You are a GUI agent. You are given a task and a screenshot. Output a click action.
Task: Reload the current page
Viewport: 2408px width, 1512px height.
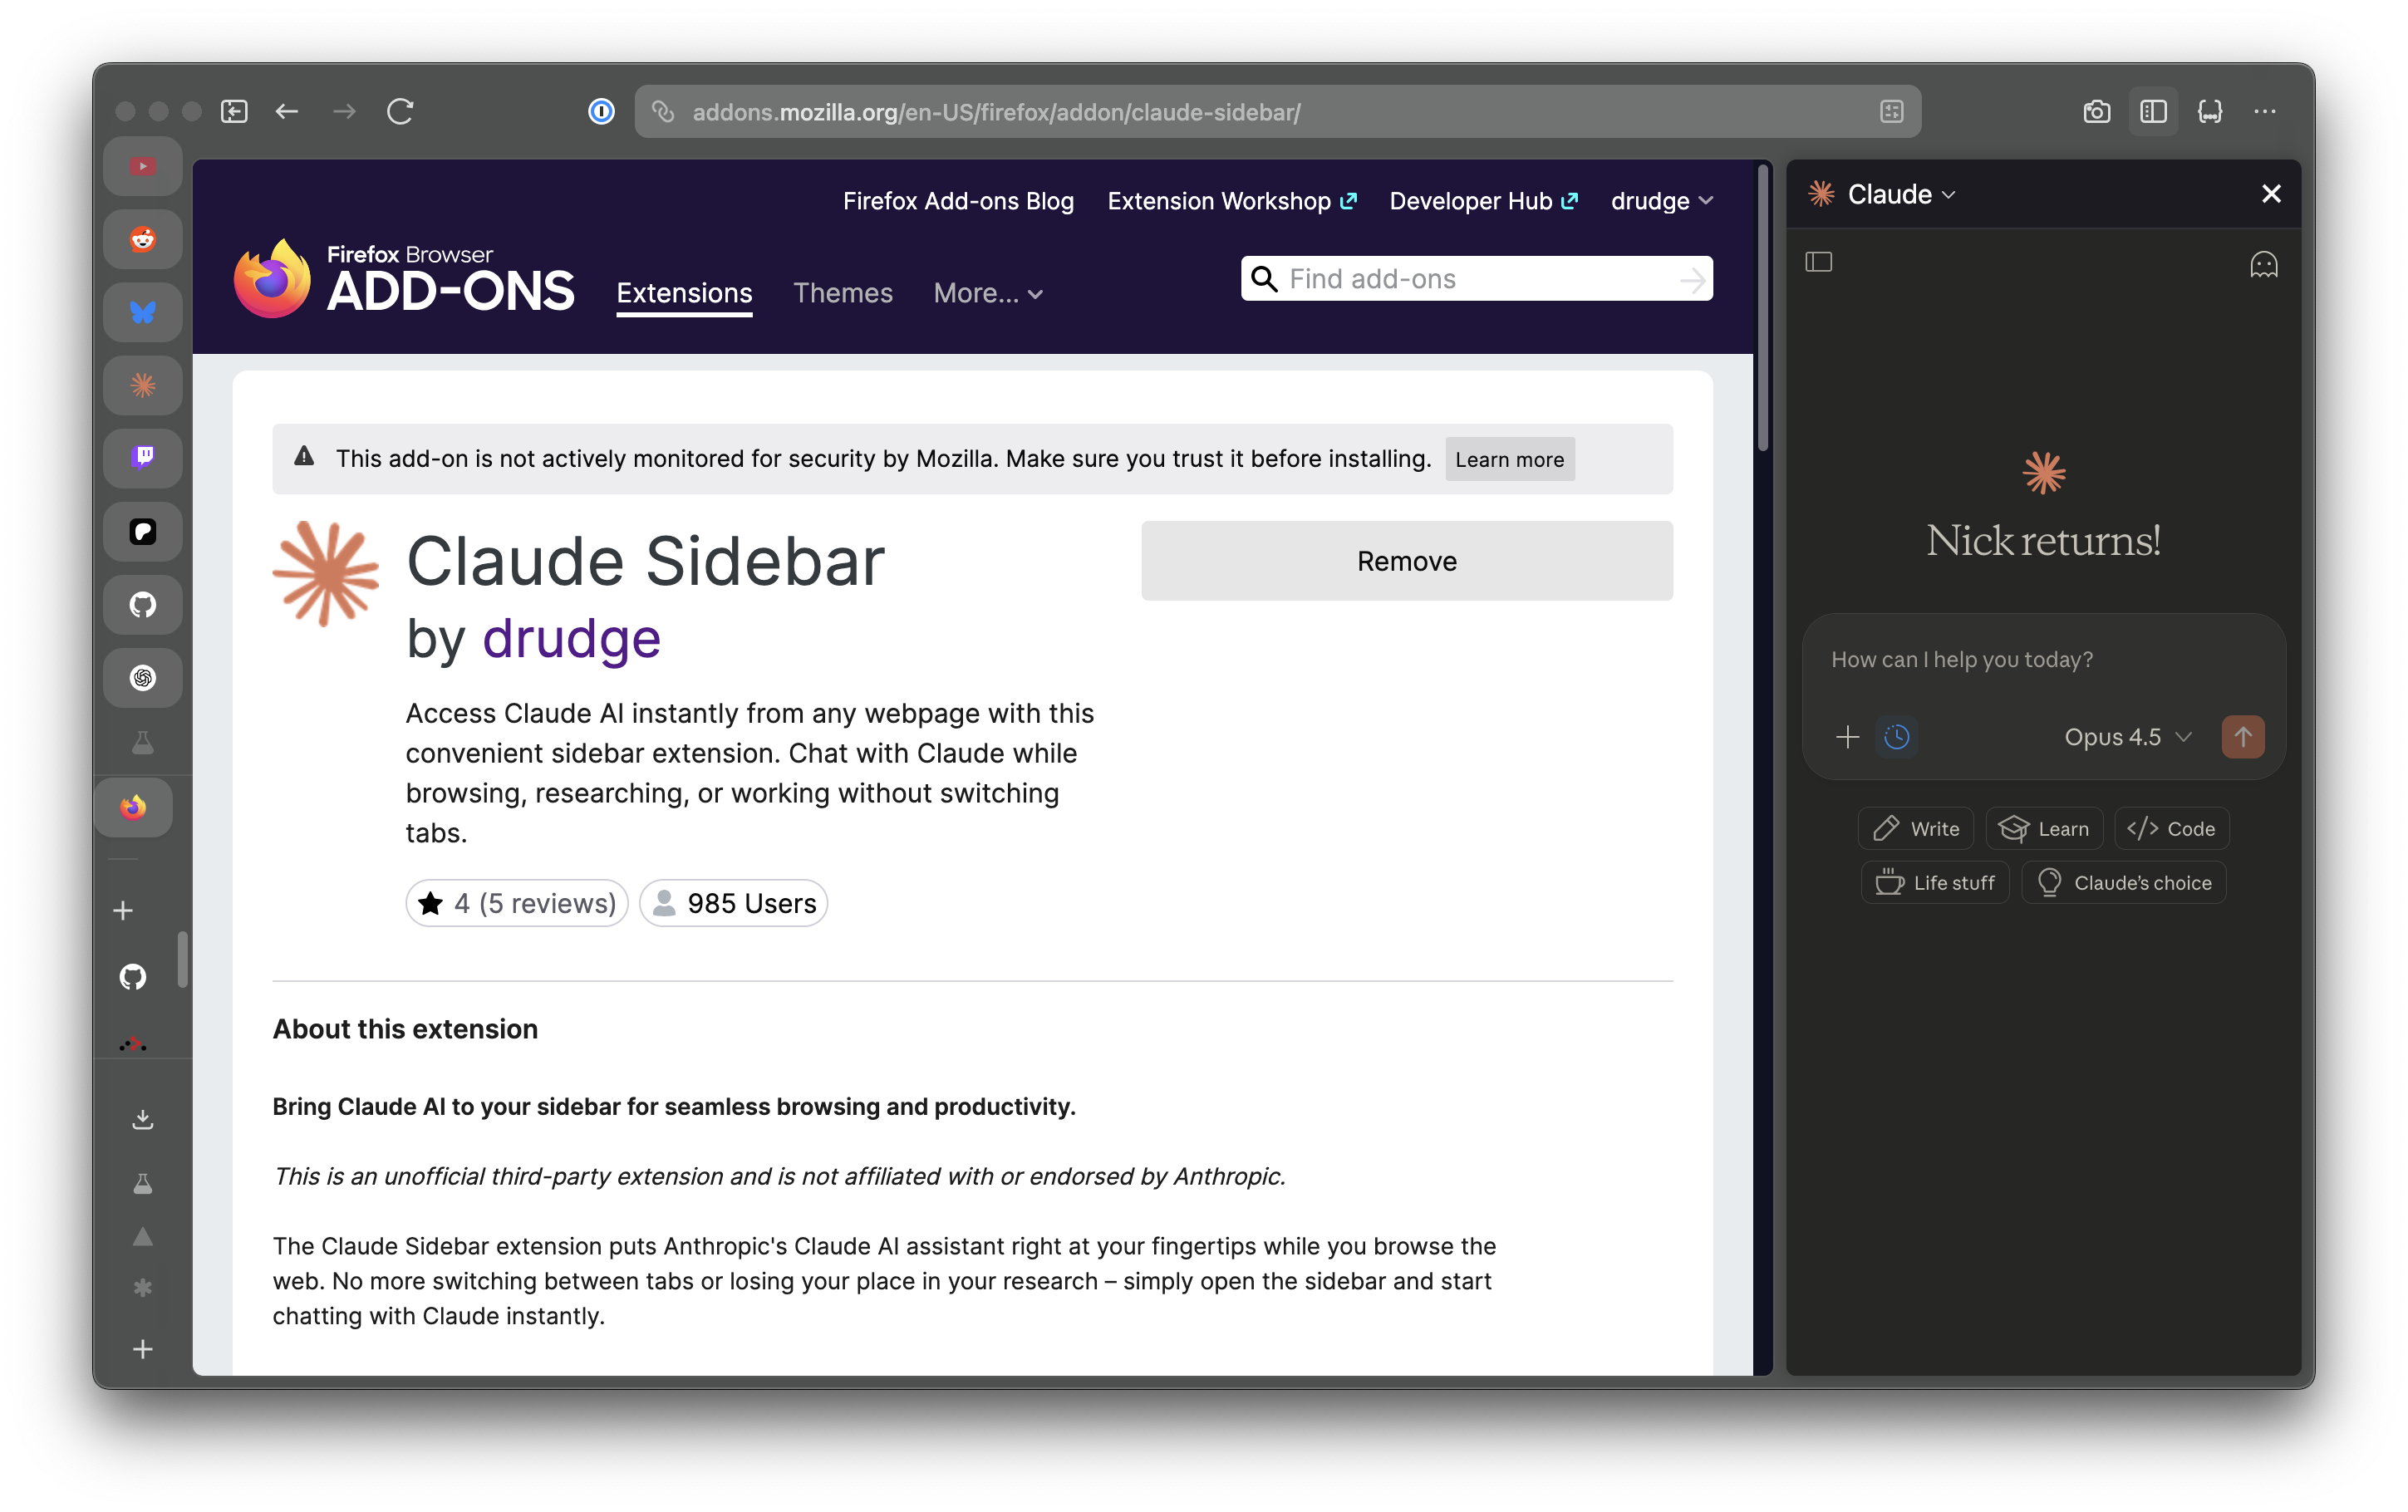pos(400,111)
